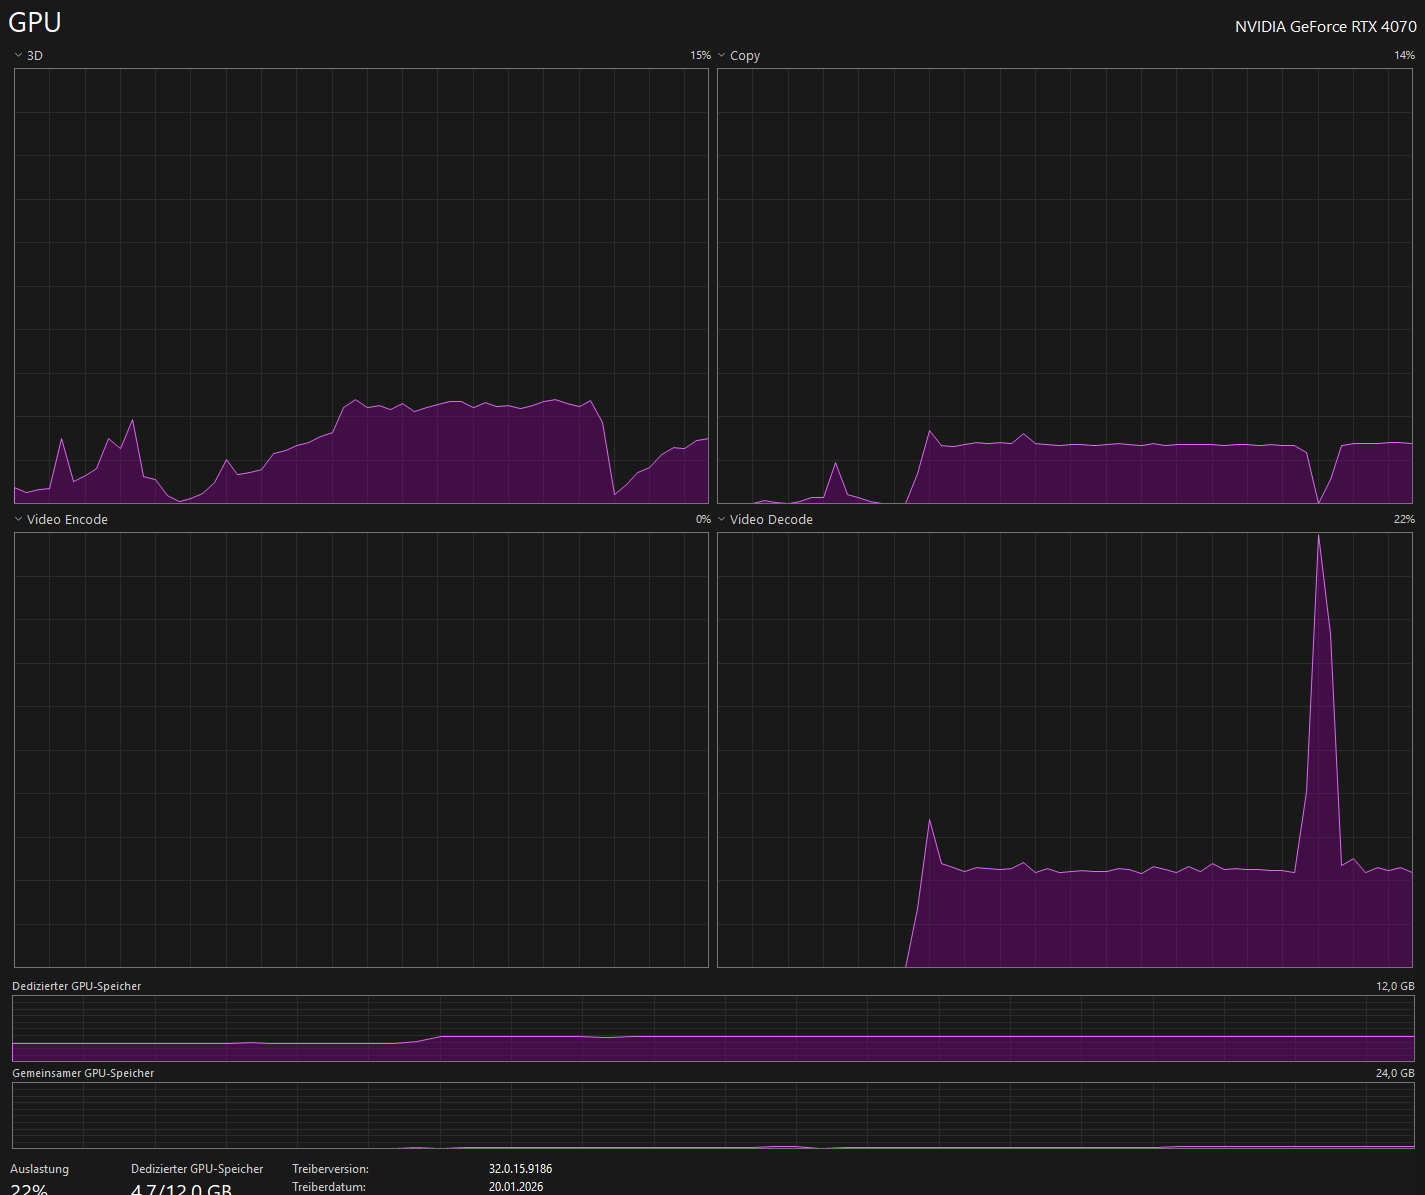Image resolution: width=1425 pixels, height=1195 pixels.
Task: Click the Auslastung label
Action: (x=40, y=1169)
